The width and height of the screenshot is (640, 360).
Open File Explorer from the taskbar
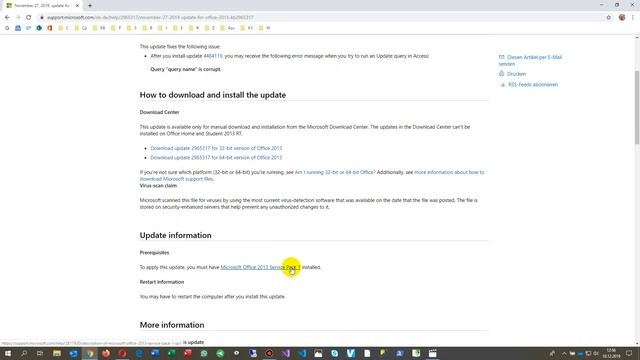pos(57,353)
